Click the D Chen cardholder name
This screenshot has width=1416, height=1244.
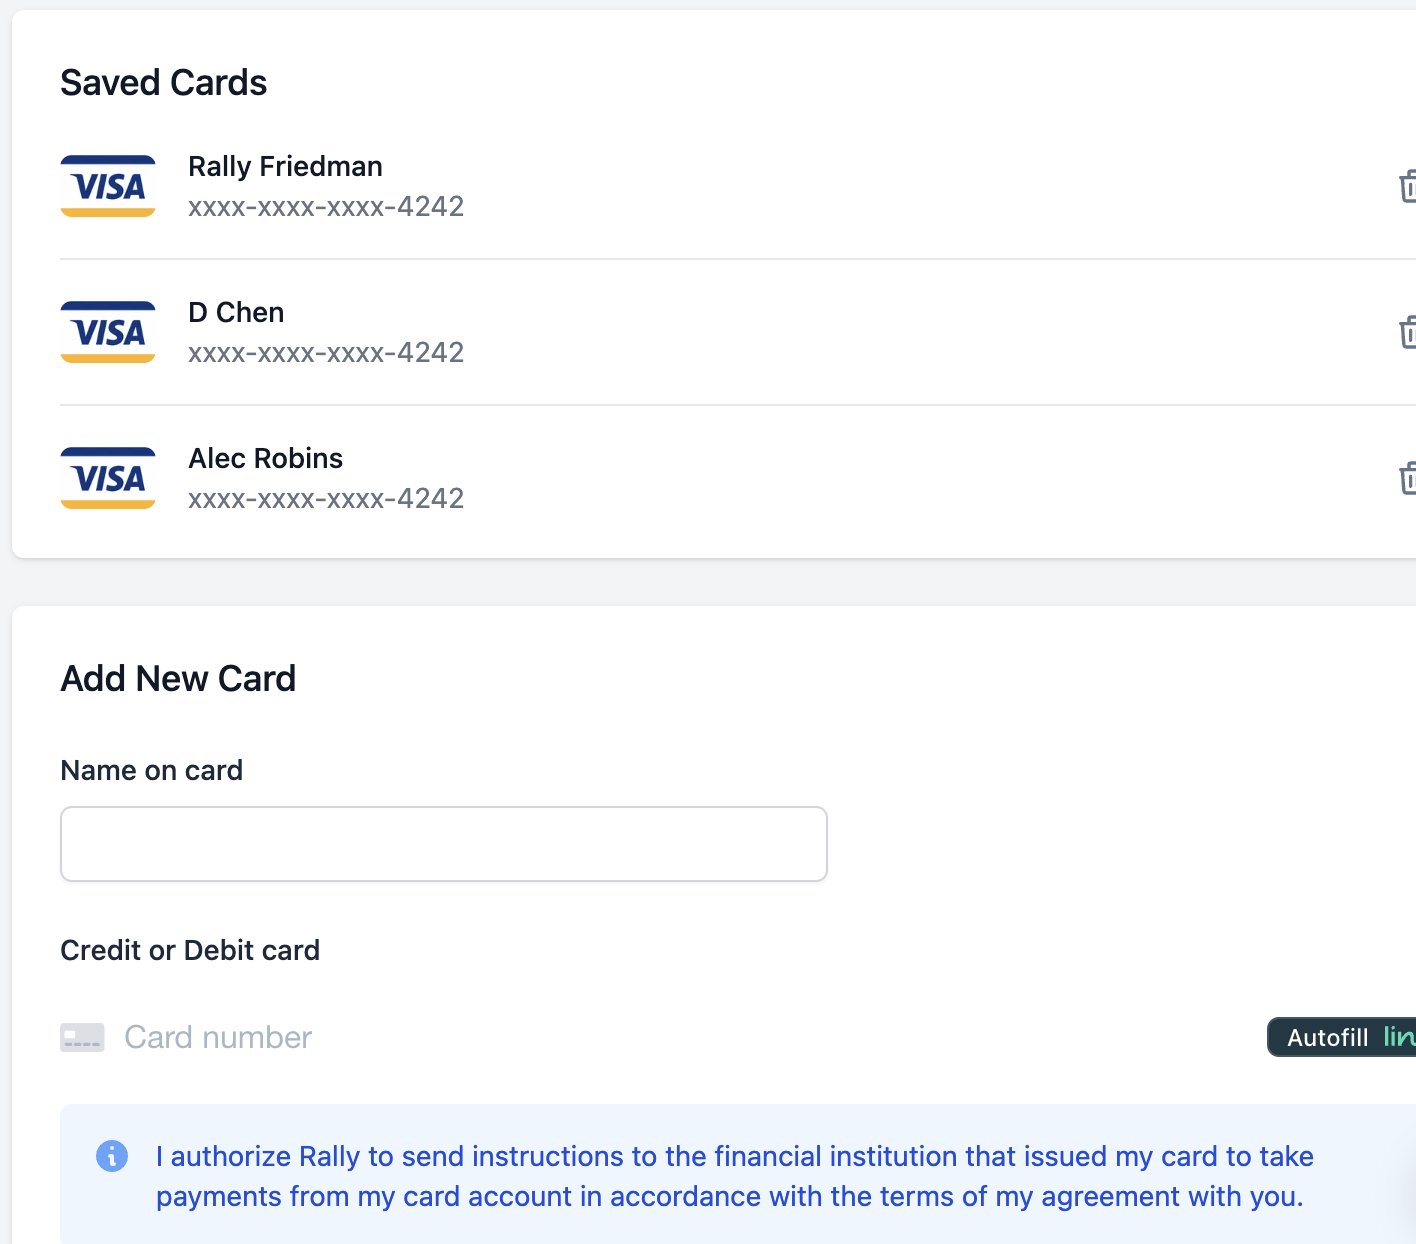236,312
